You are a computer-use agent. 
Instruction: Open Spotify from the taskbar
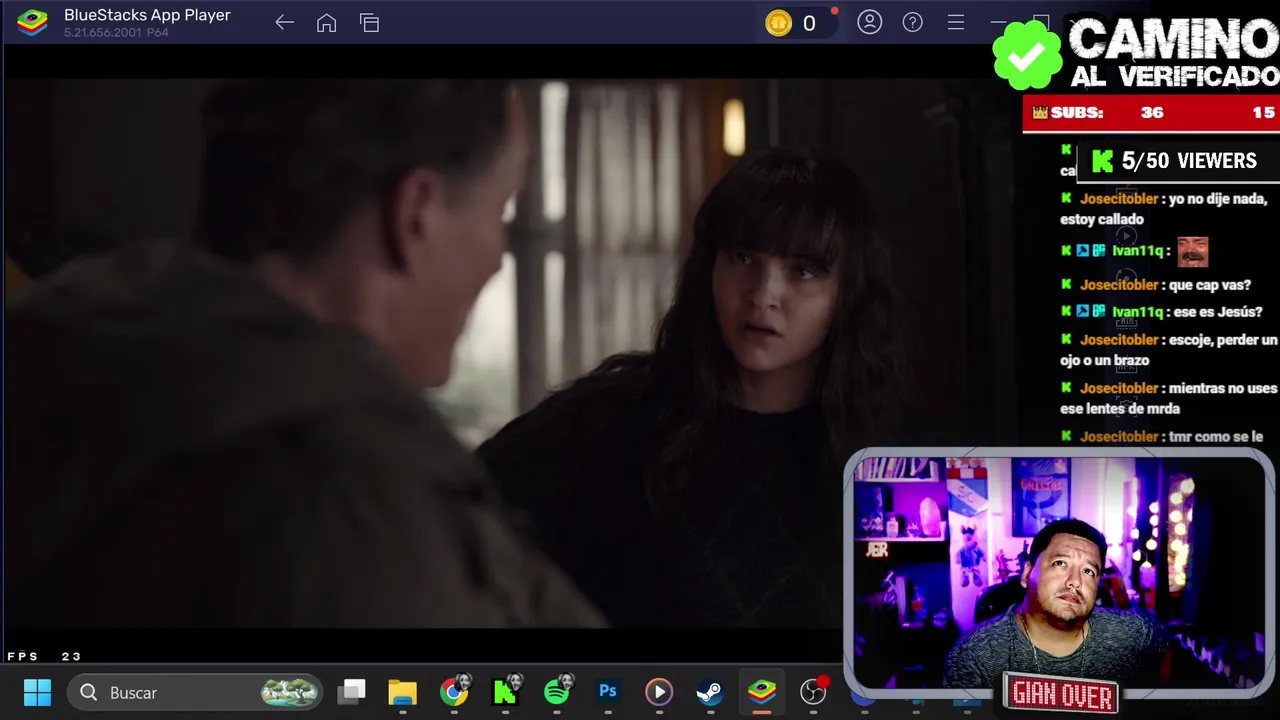pyautogui.click(x=558, y=691)
